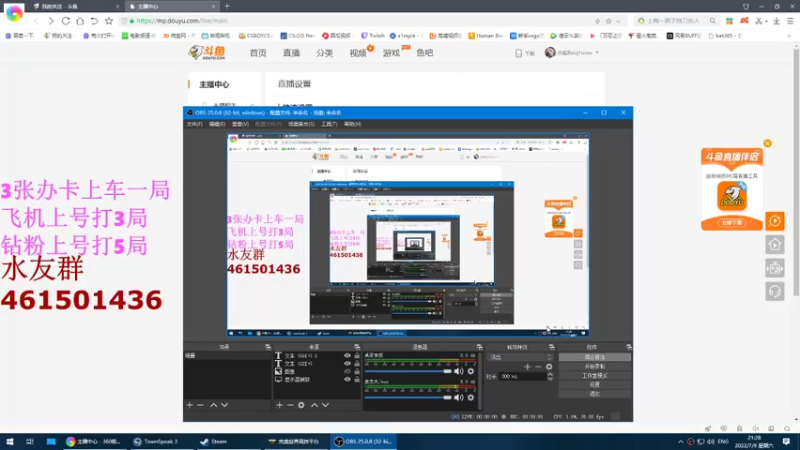Adjust the transition duration stepper arrows
Screen dimensions: 800x450
pyautogui.click(x=550, y=377)
